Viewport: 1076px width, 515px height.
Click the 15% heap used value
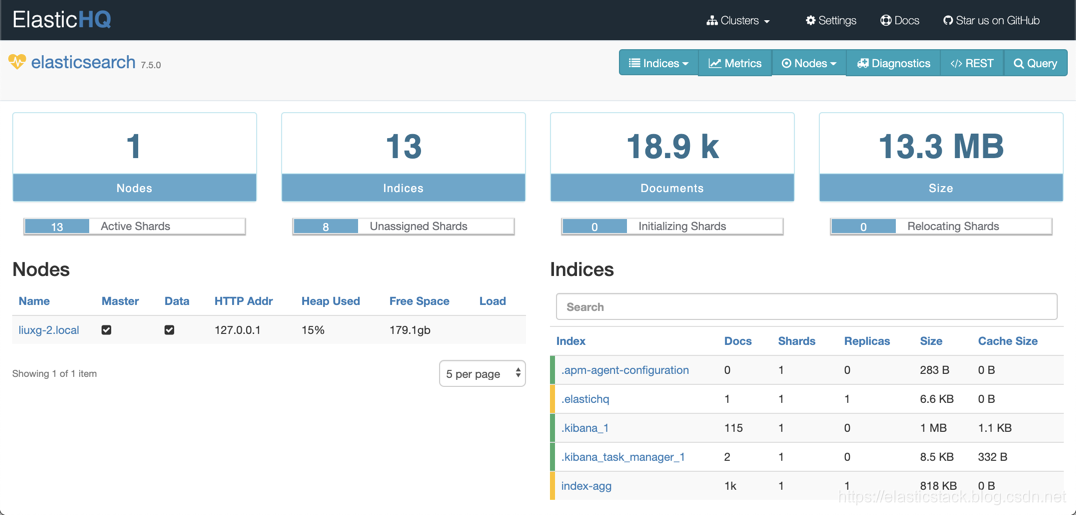pos(313,330)
